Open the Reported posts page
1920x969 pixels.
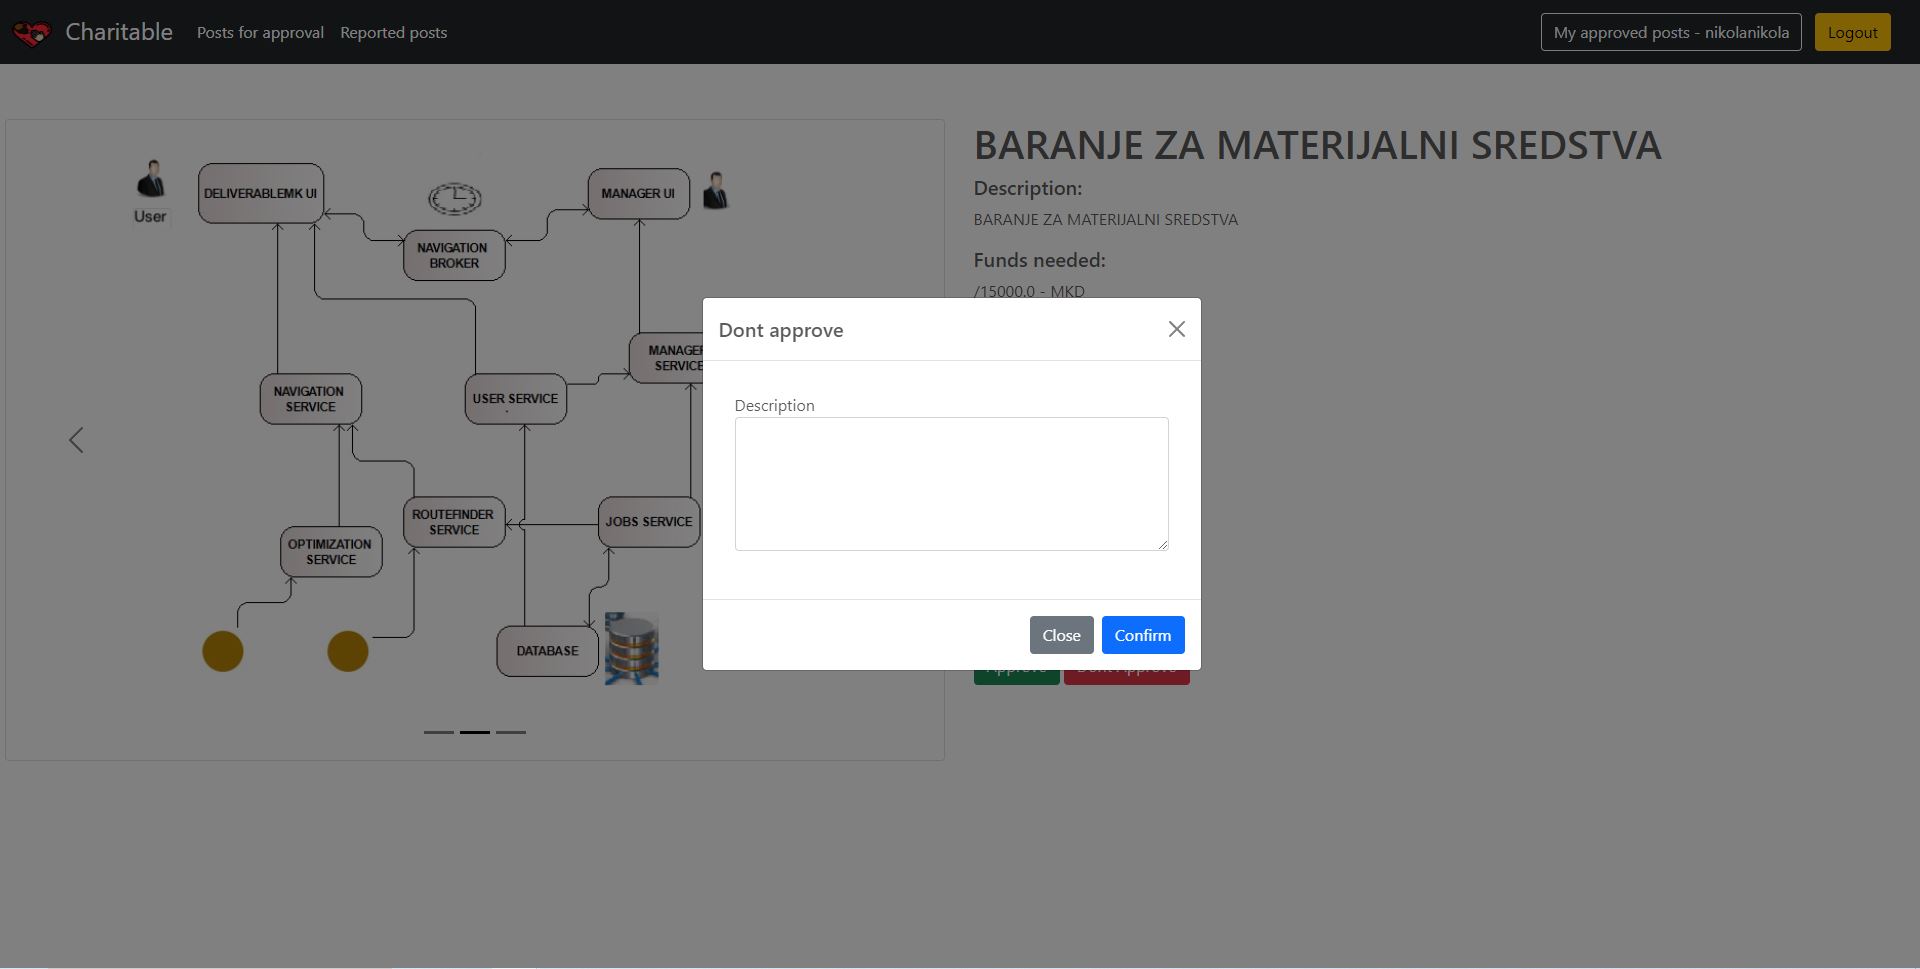point(393,33)
